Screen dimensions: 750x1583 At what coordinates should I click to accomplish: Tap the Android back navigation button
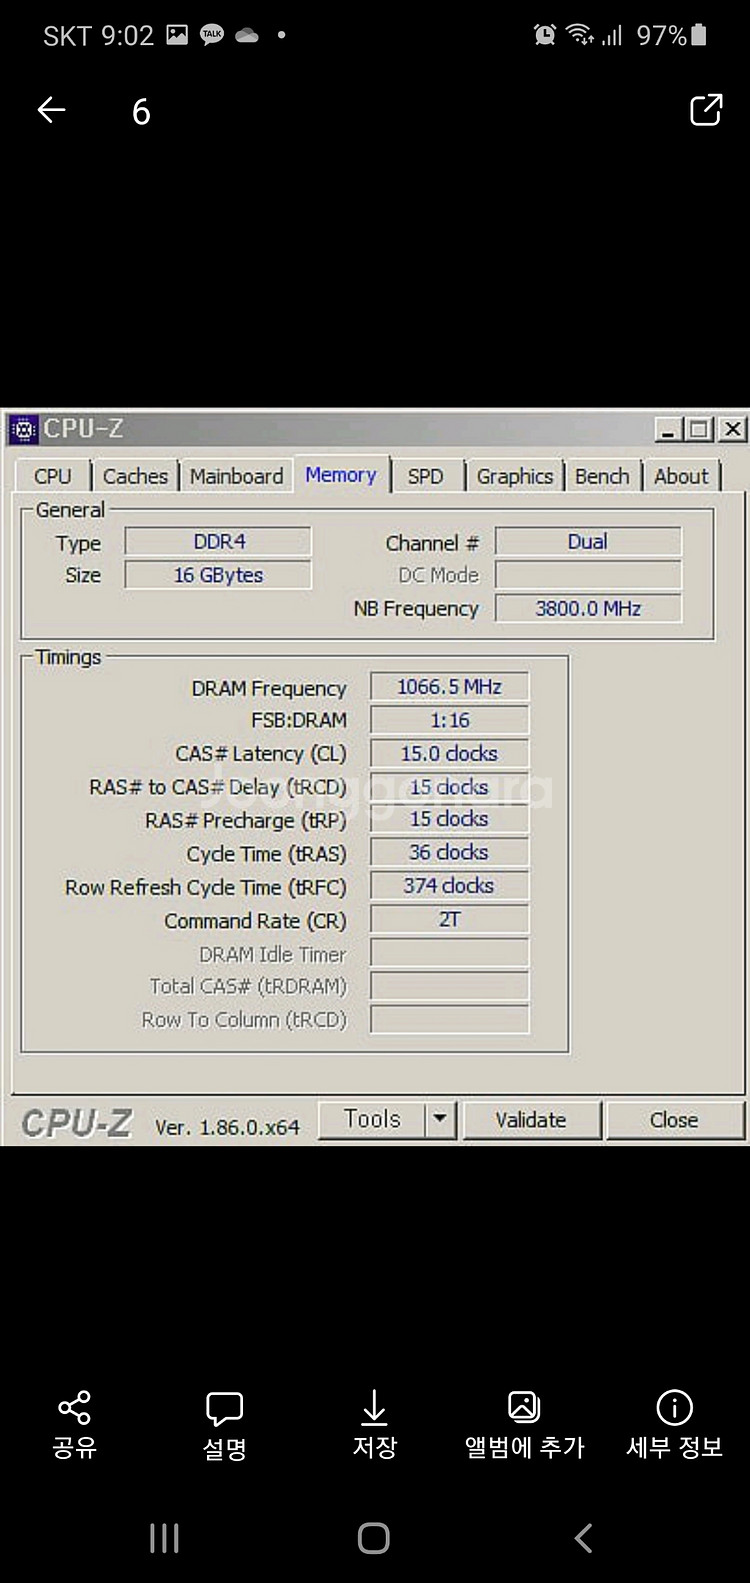pyautogui.click(x=584, y=1538)
